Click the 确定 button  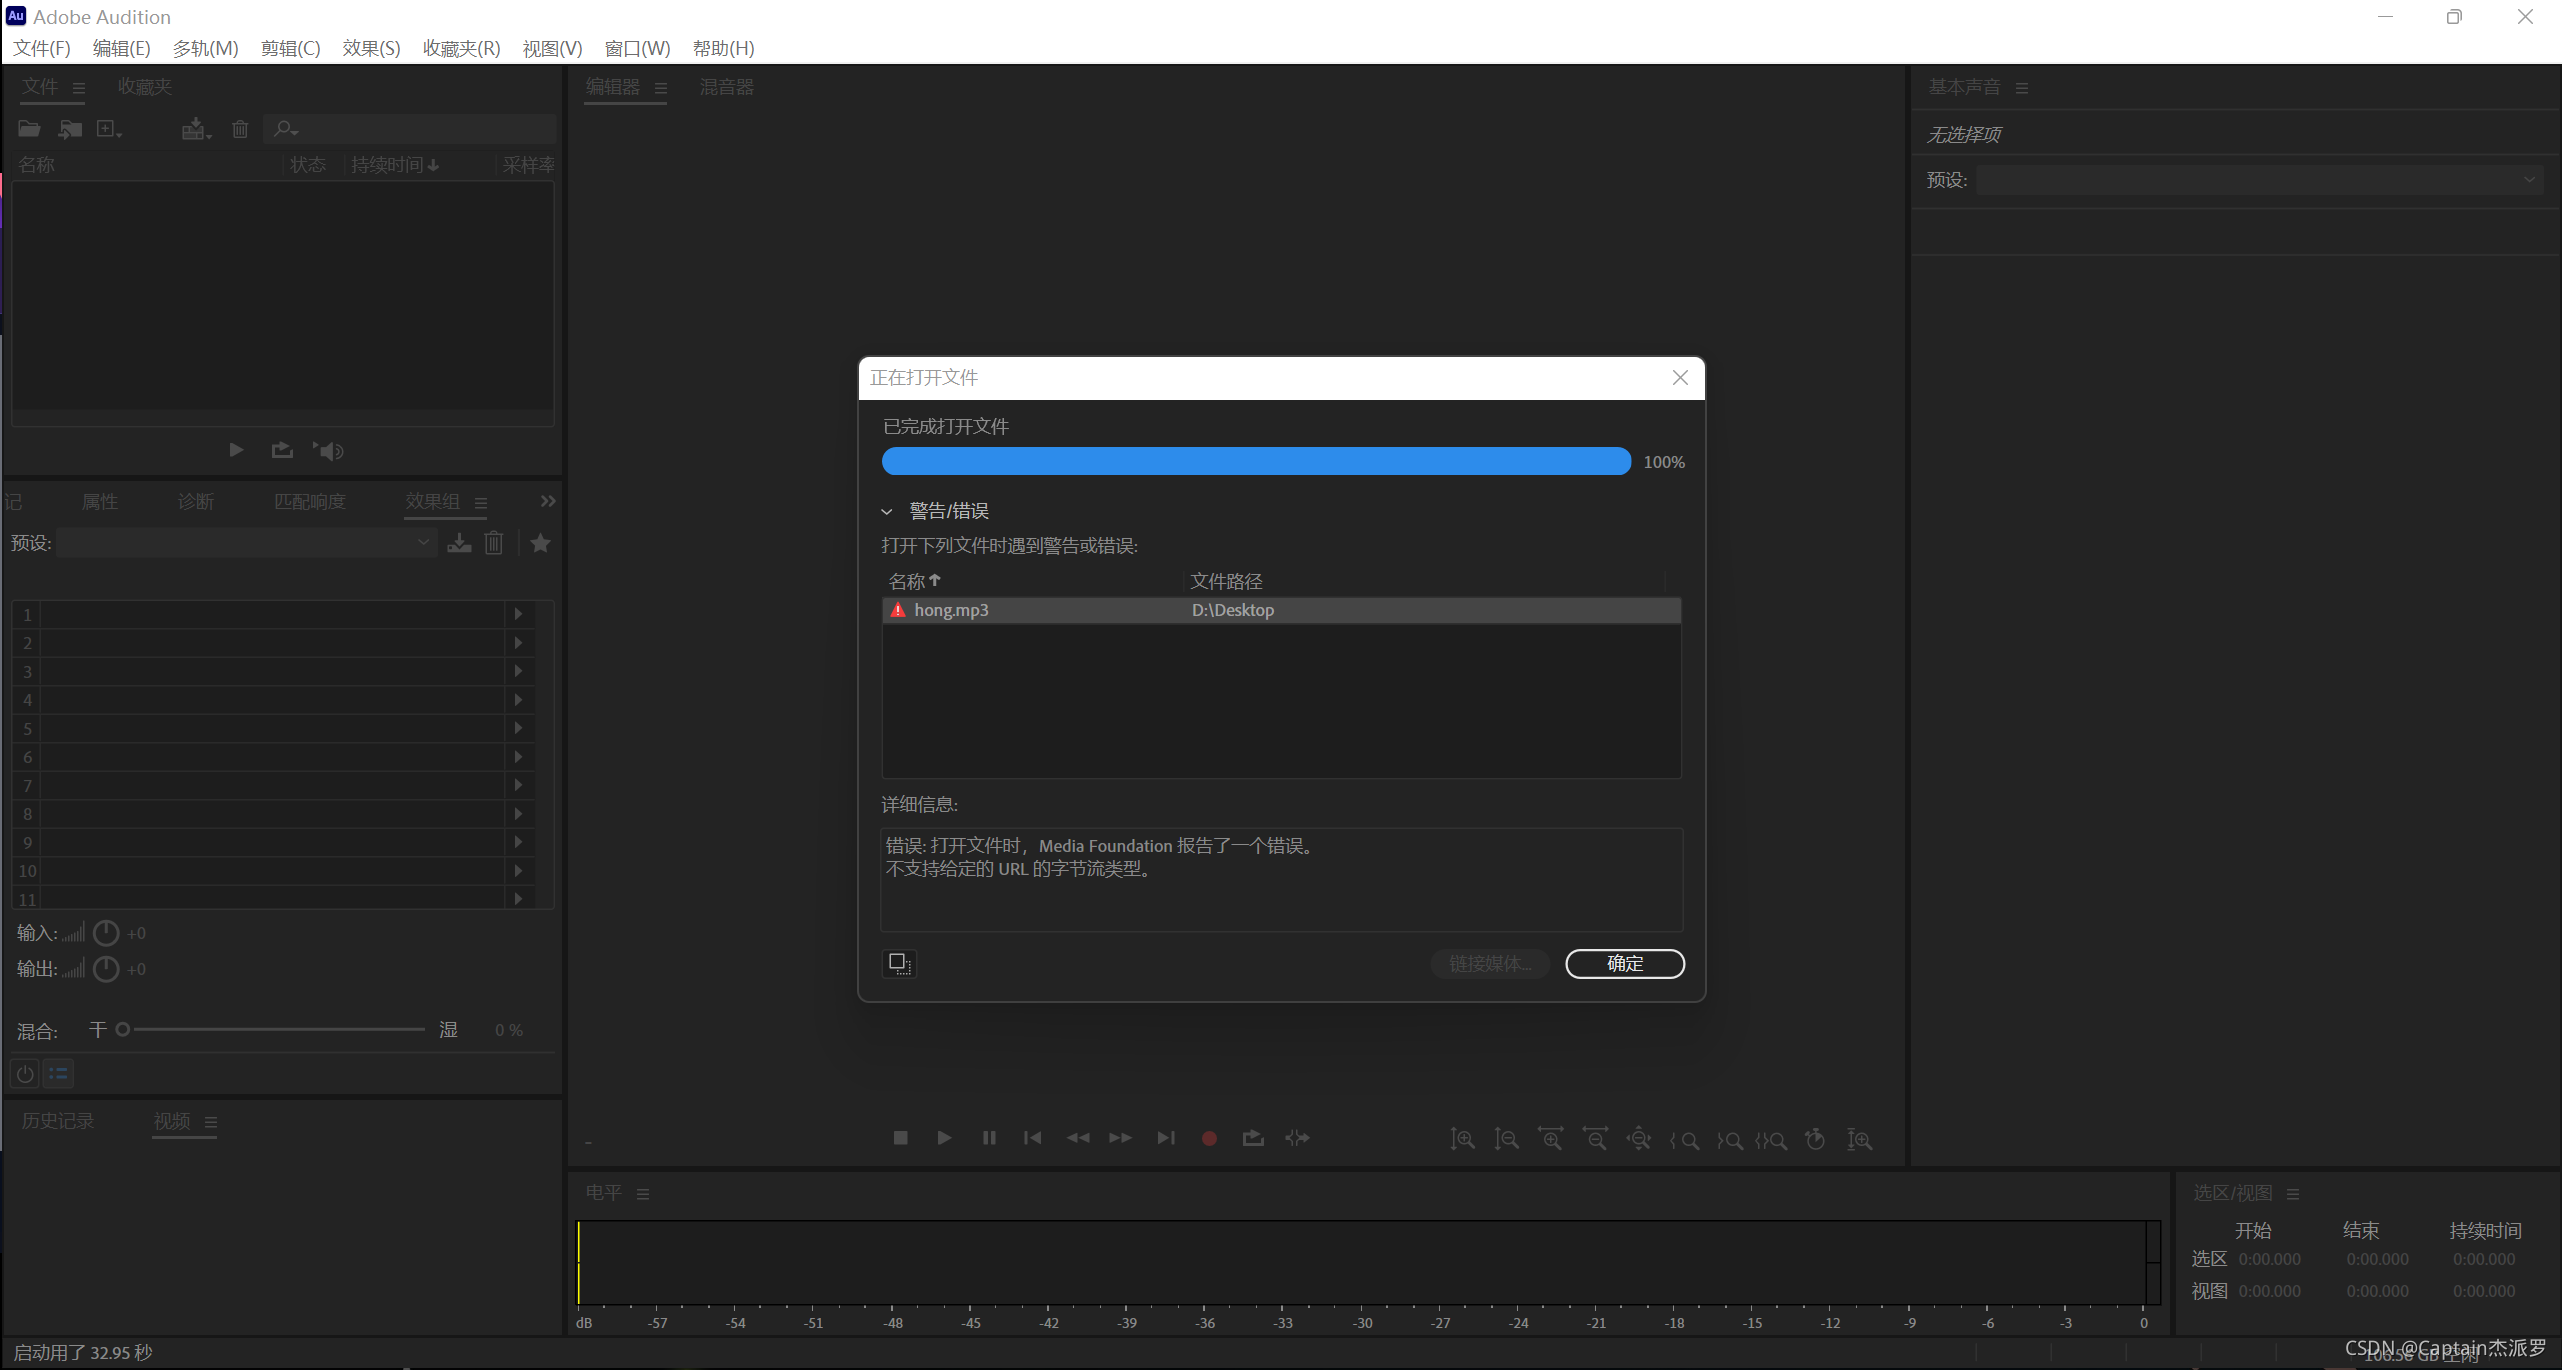coord(1624,963)
